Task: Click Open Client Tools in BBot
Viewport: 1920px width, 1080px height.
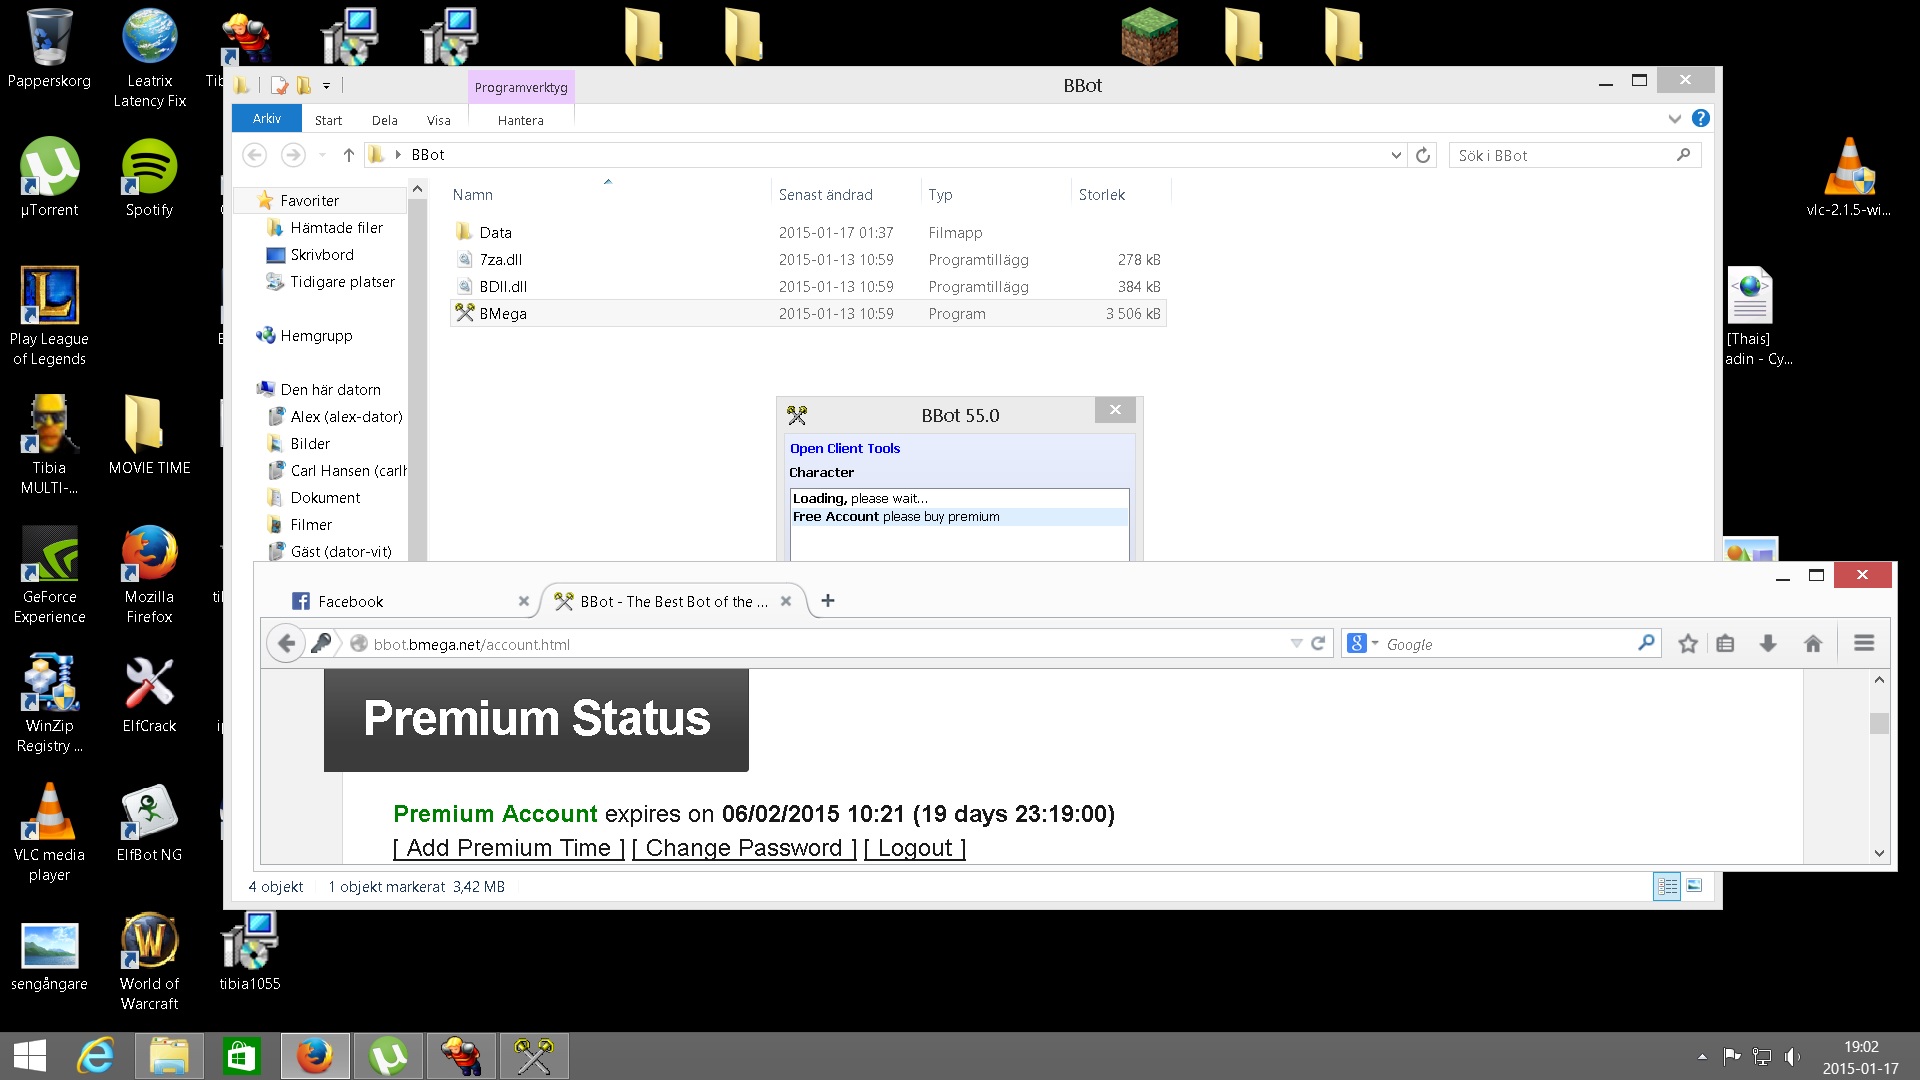Action: [x=844, y=448]
